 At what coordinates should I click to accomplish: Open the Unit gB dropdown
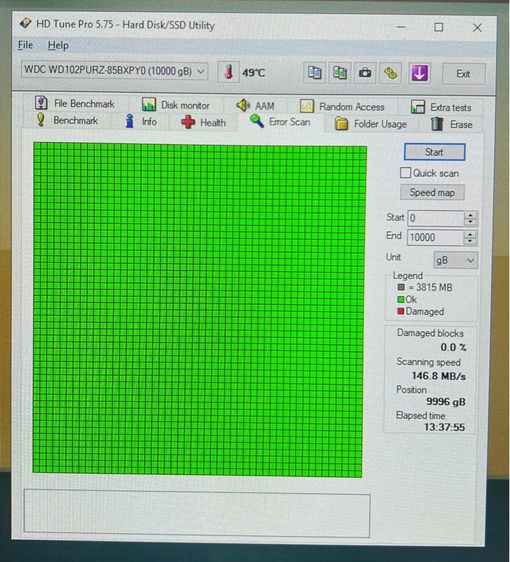tap(455, 260)
